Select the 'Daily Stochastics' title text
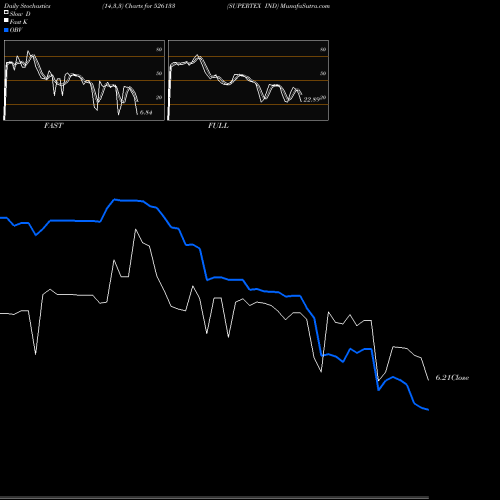 click(x=27, y=6)
